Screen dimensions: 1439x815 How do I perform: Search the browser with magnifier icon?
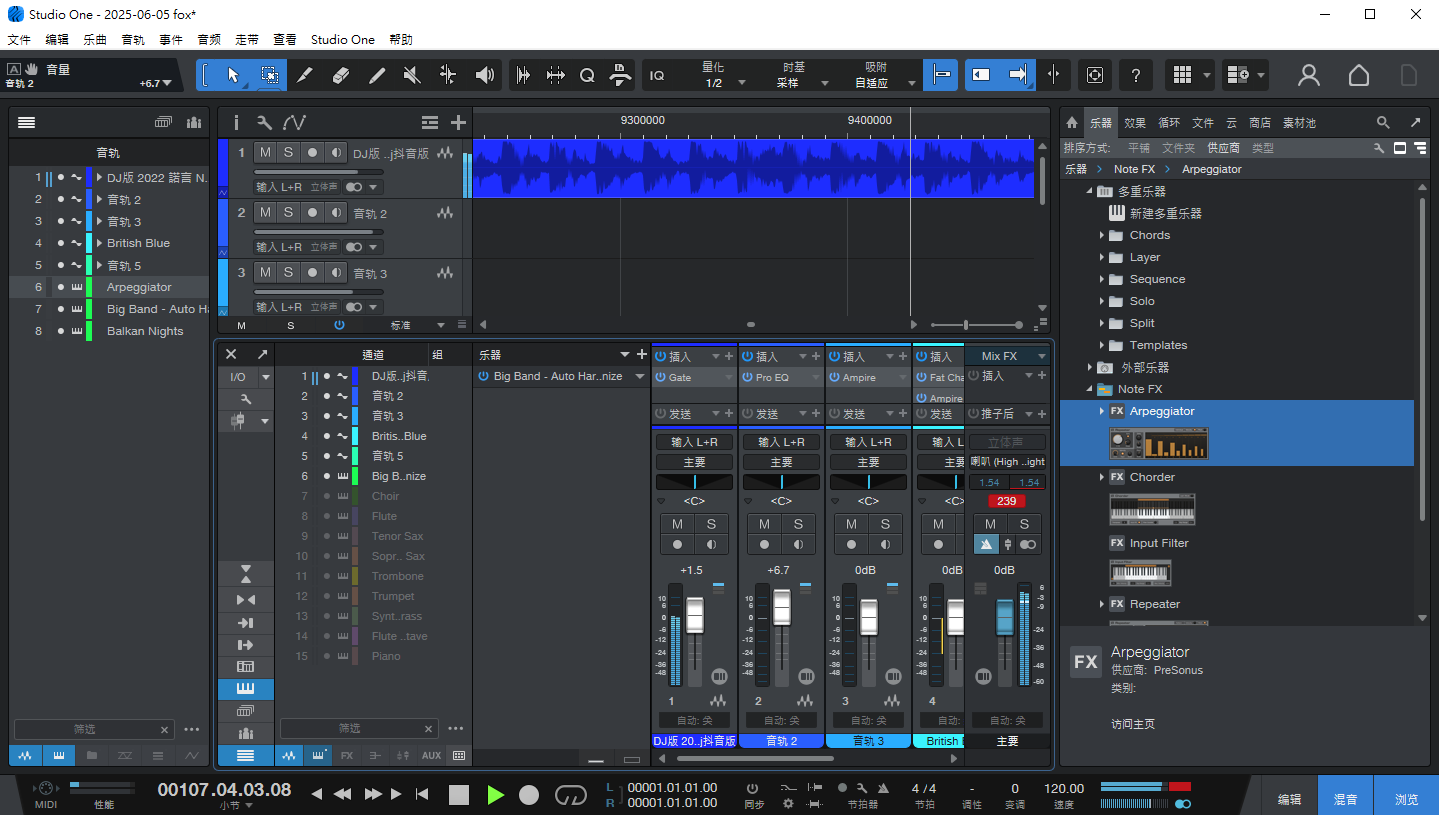coord(1383,122)
